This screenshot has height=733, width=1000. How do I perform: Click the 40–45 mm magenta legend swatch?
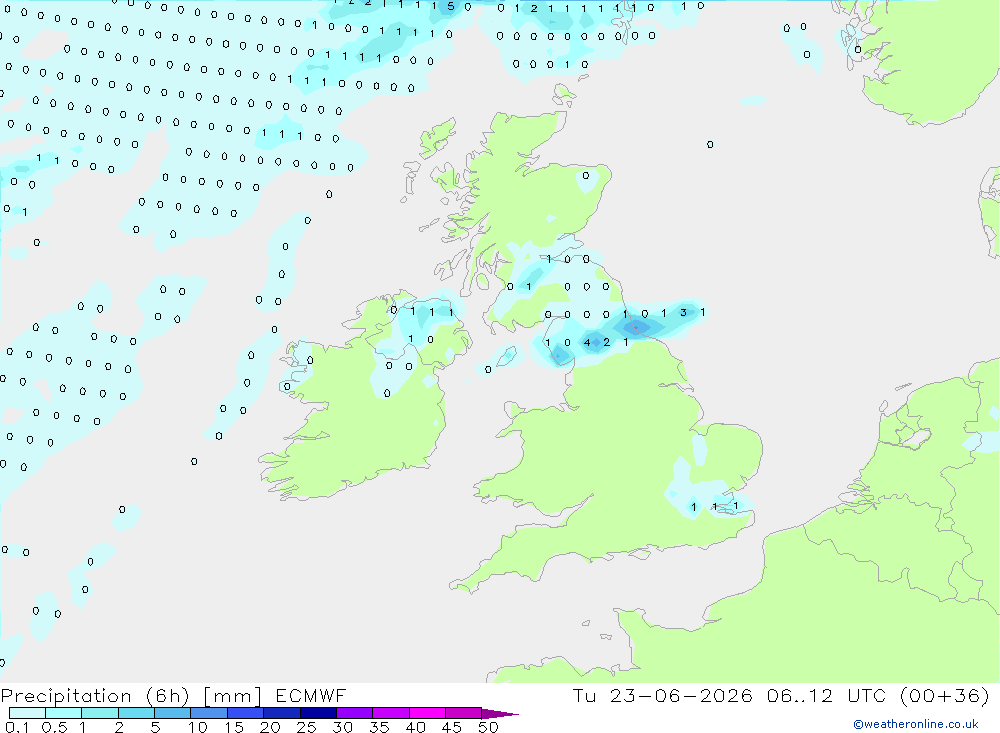[x=427, y=713]
